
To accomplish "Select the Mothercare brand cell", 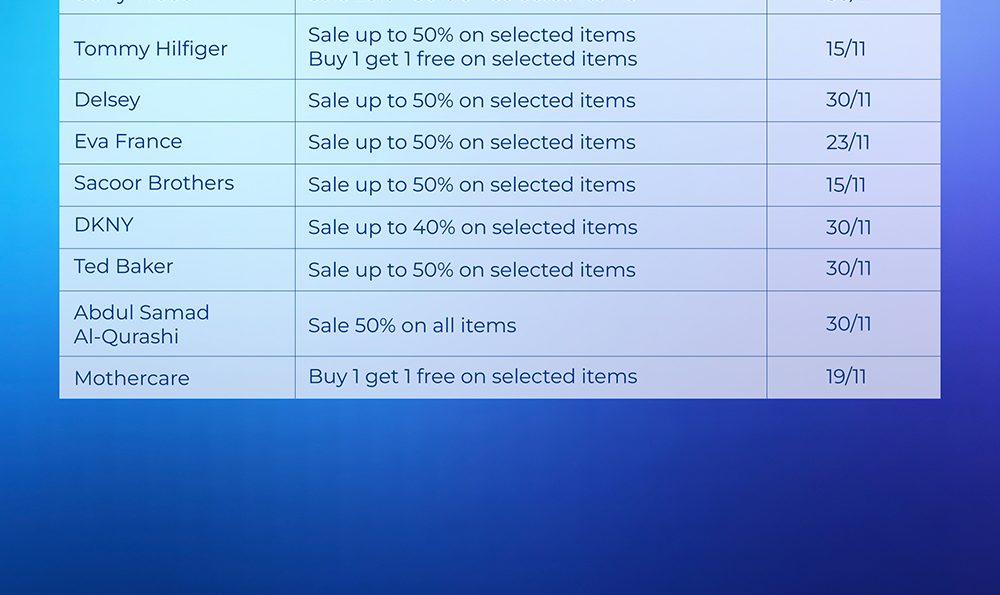I will click(132, 378).
